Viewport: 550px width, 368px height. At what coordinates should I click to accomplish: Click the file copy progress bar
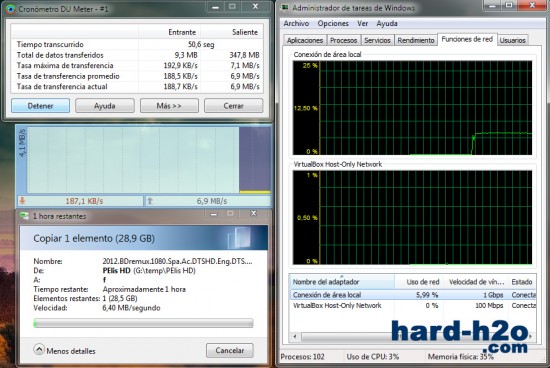[143, 323]
